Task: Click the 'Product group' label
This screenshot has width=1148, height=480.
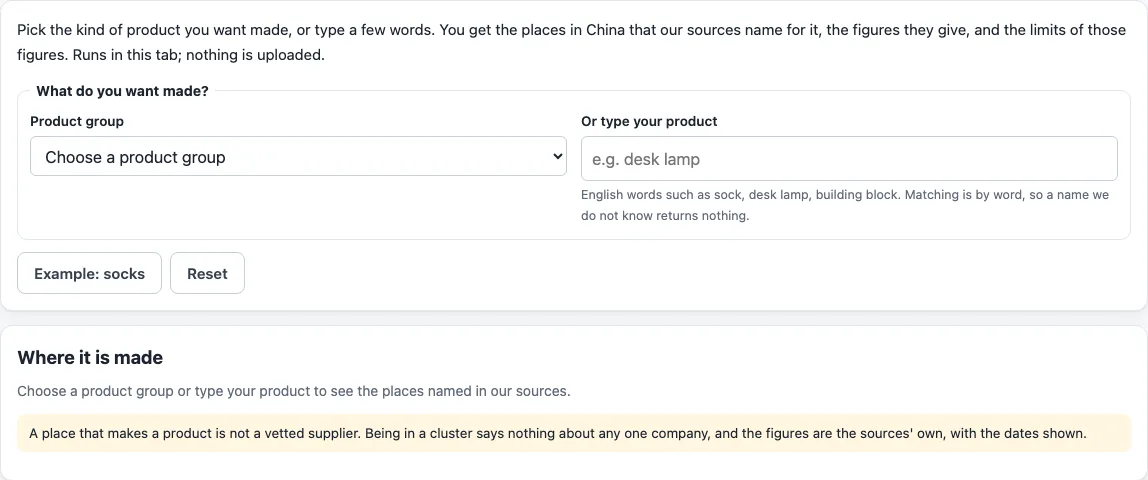Action: pyautogui.click(x=77, y=121)
